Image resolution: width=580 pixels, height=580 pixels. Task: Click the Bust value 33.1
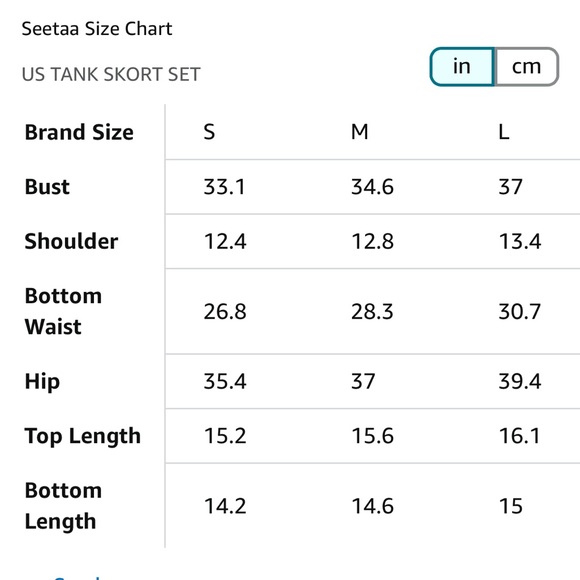pyautogui.click(x=224, y=186)
